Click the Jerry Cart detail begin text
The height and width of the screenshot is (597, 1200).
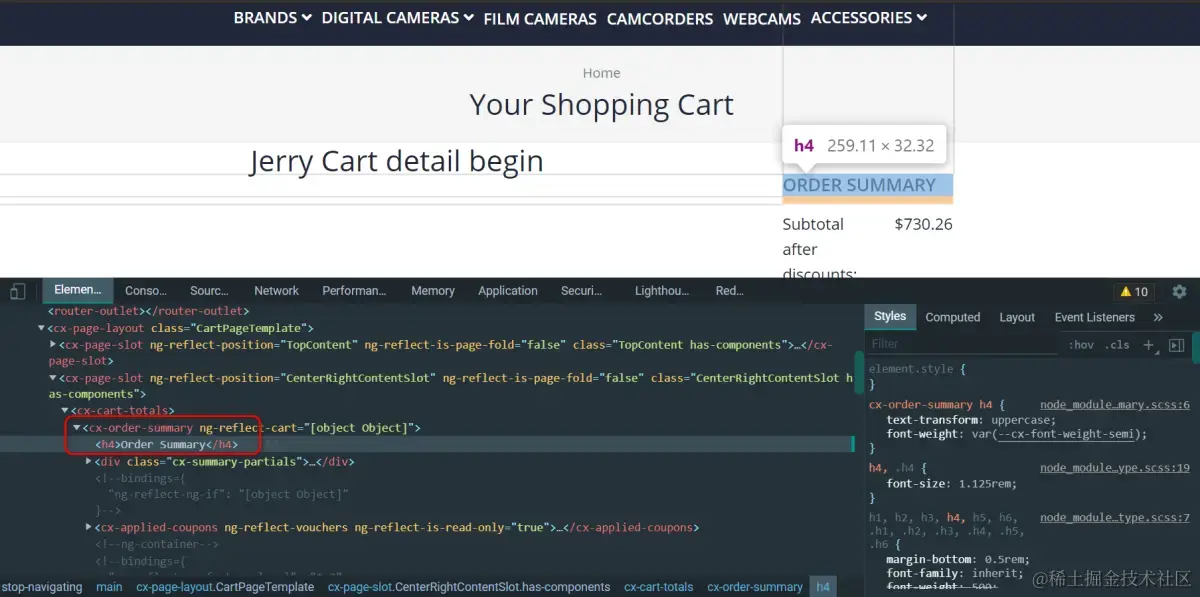[396, 161]
